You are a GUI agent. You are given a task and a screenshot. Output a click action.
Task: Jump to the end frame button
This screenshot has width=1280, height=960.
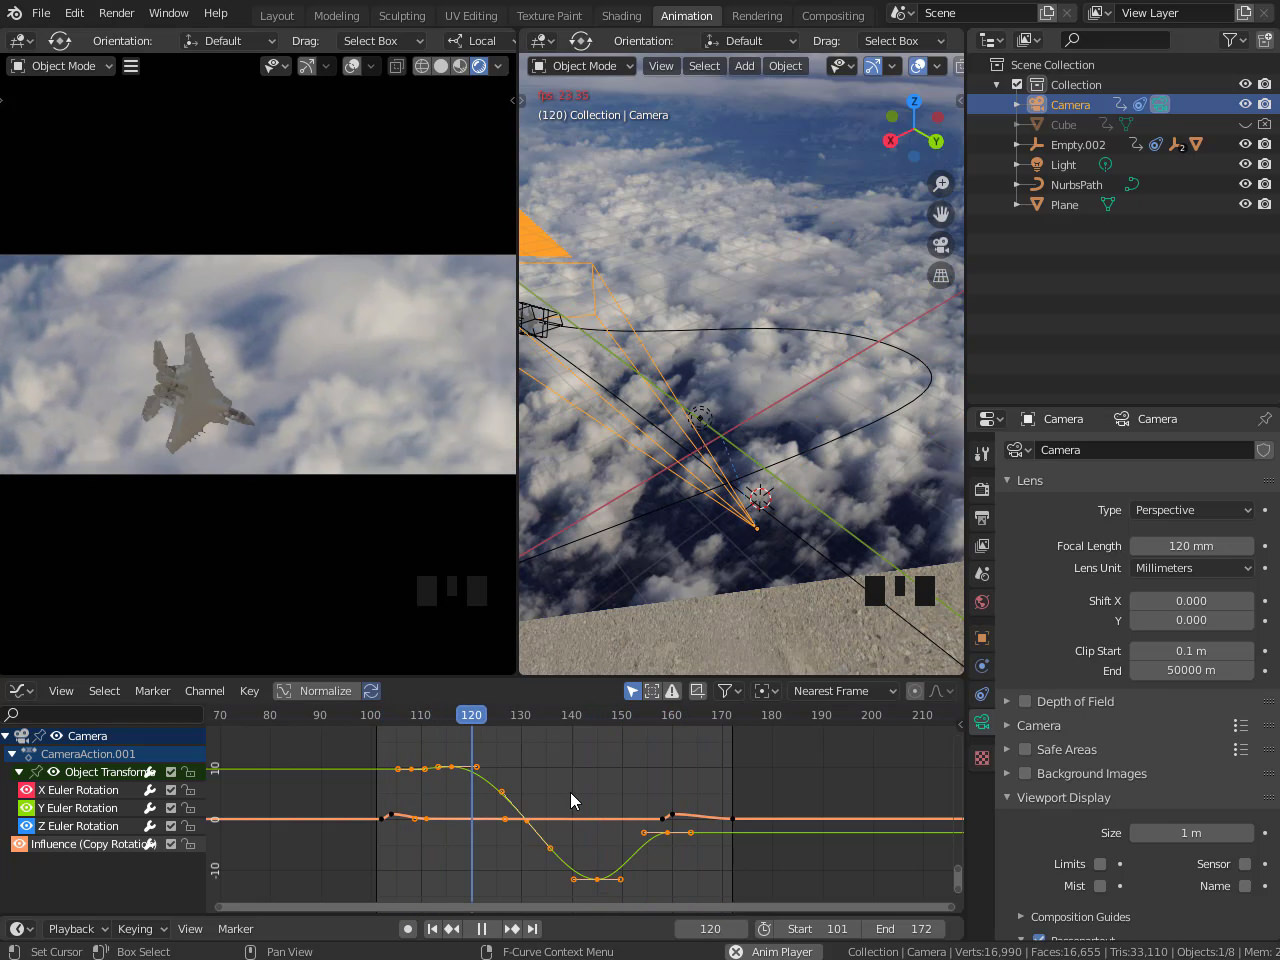point(533,929)
